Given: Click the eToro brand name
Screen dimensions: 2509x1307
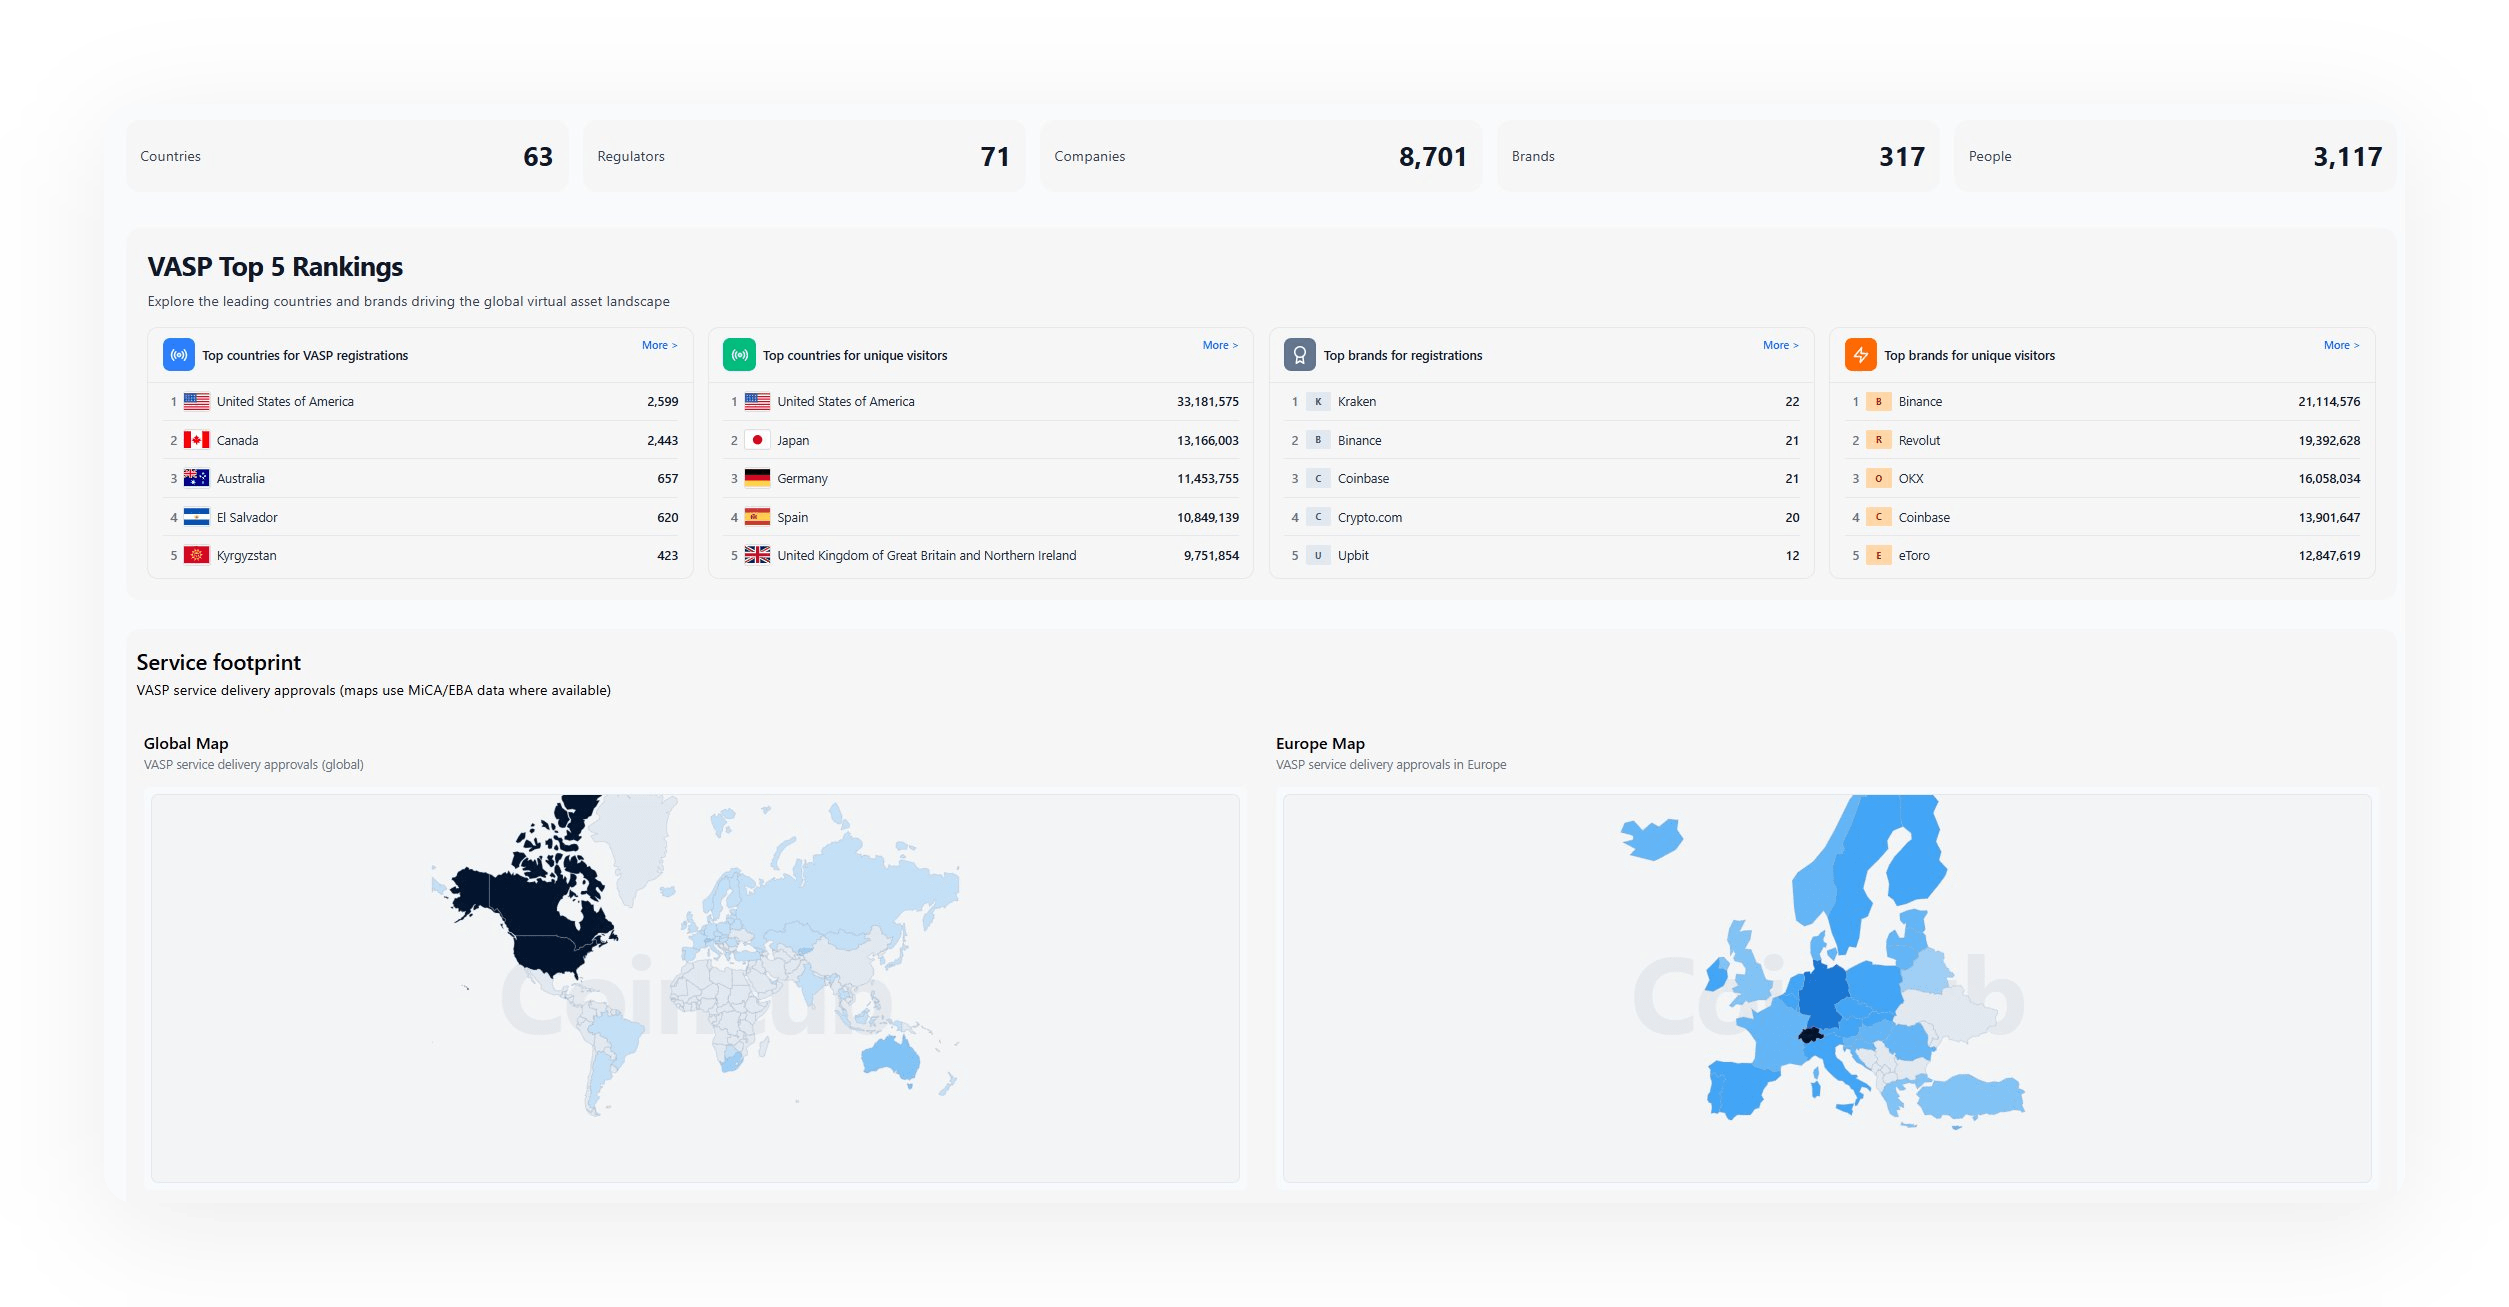Looking at the screenshot, I should [1914, 555].
